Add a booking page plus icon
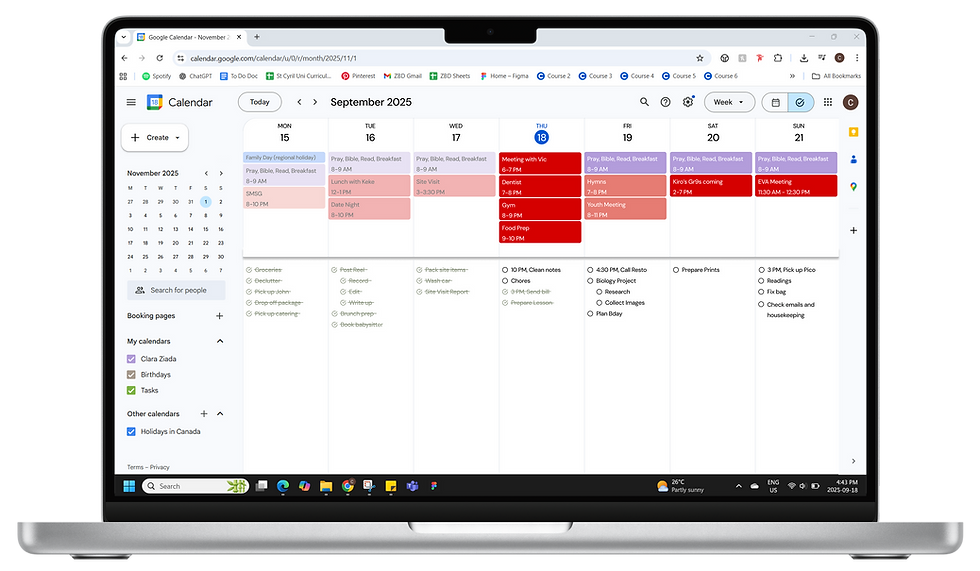 click(219, 316)
